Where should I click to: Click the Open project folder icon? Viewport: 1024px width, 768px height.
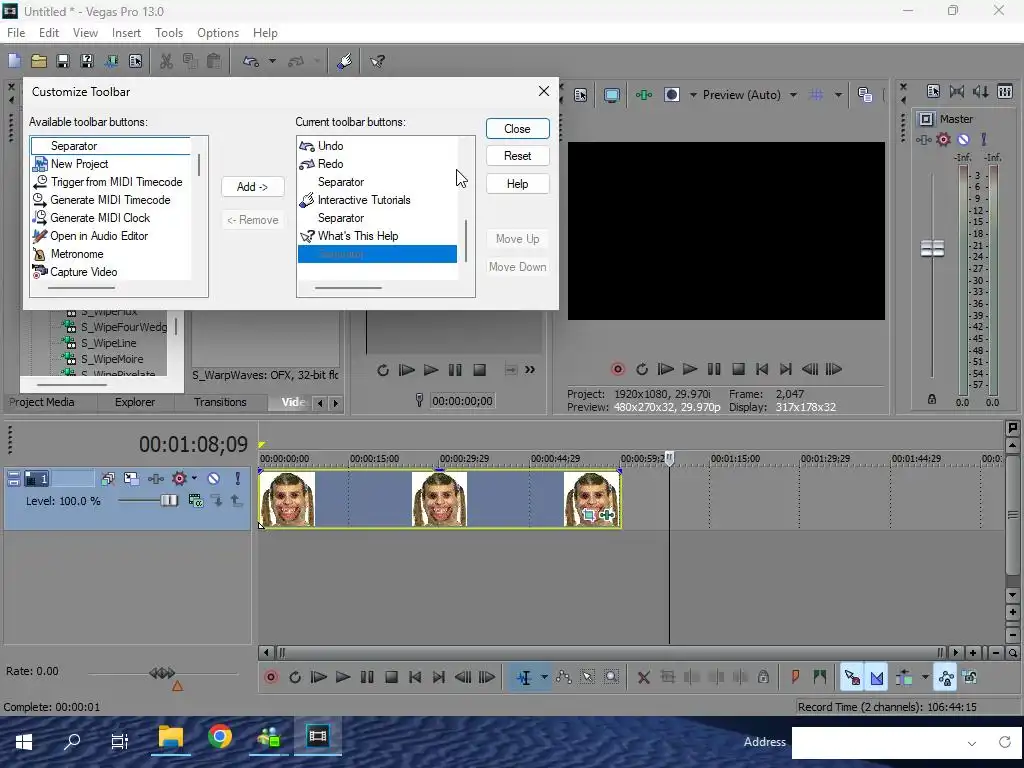coord(39,61)
